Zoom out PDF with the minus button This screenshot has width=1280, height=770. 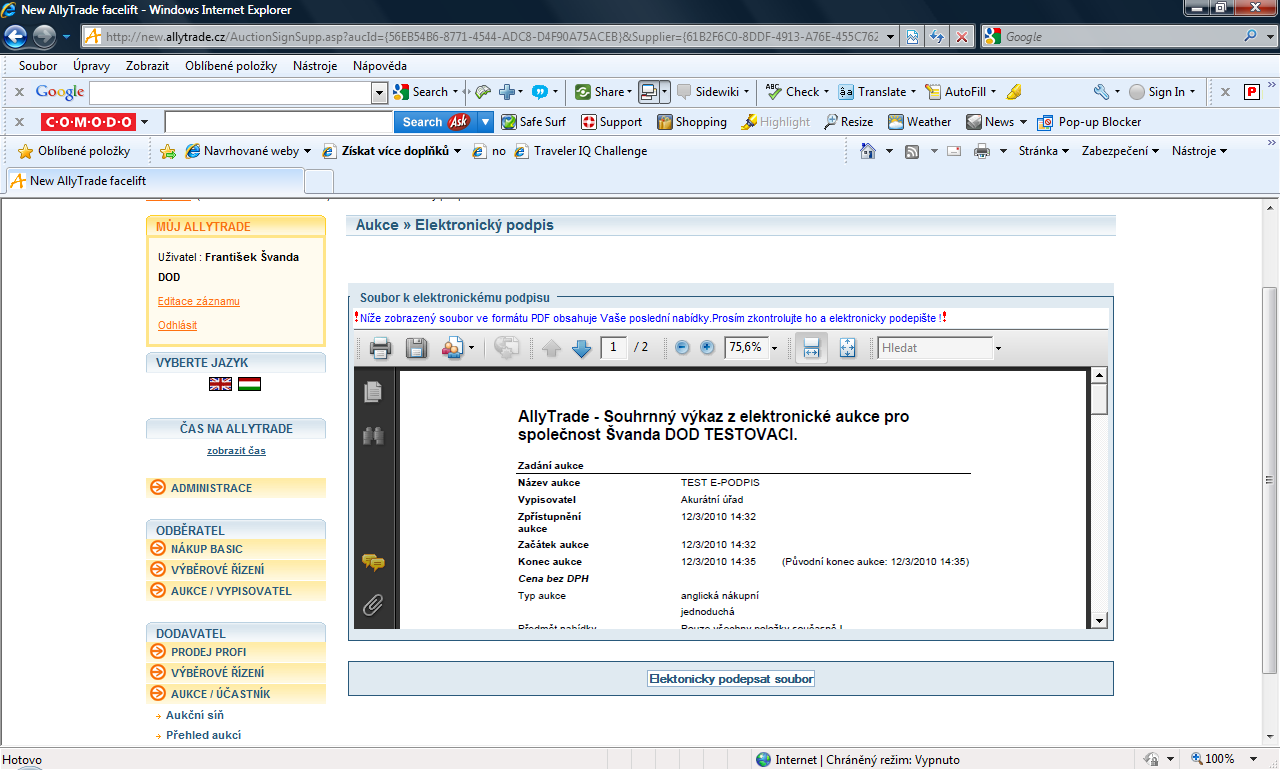pos(682,348)
